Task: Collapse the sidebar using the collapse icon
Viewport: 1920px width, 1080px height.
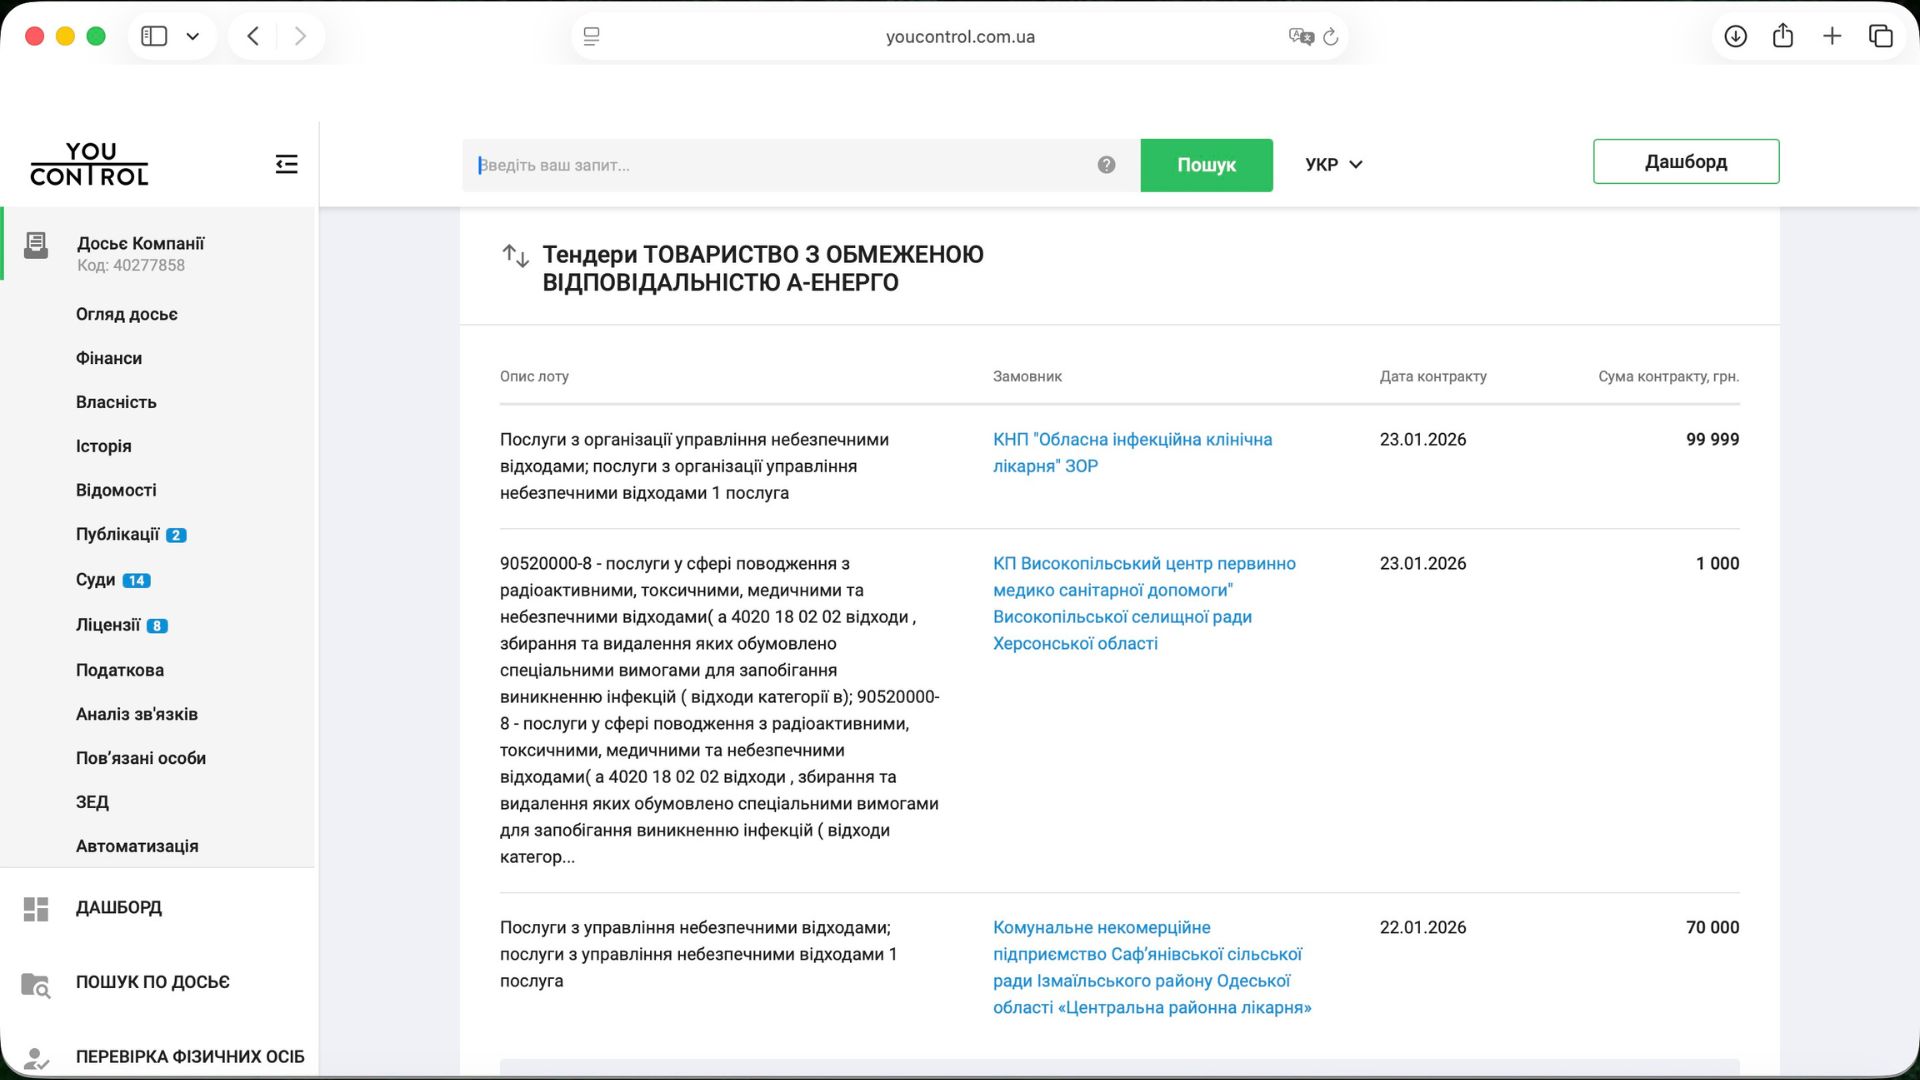Action: [286, 163]
